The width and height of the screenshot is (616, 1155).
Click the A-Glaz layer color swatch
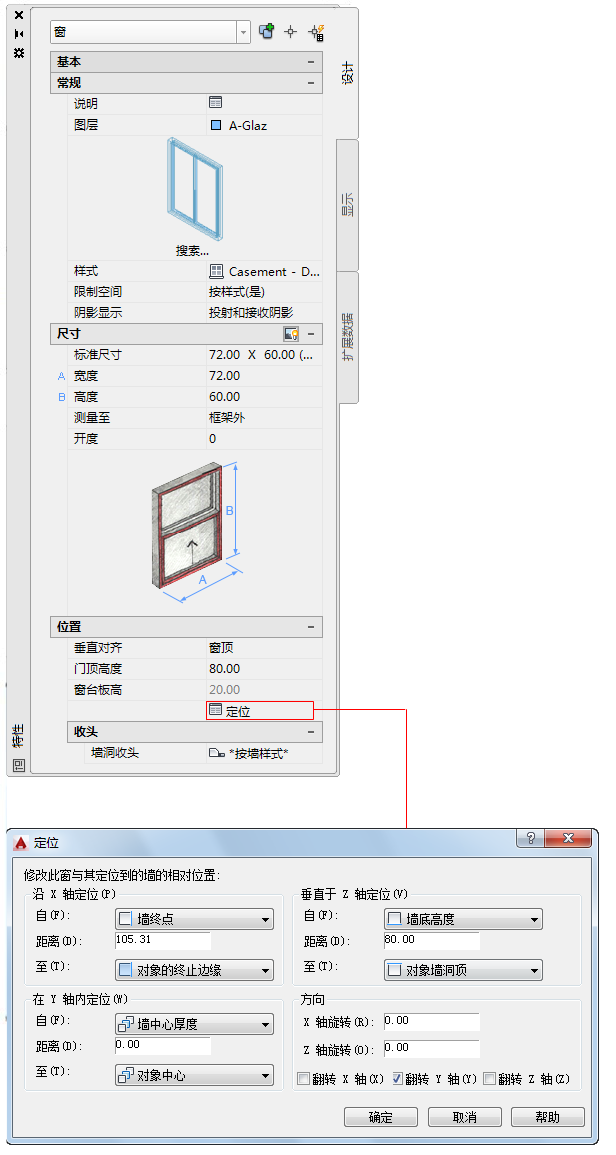[x=216, y=125]
